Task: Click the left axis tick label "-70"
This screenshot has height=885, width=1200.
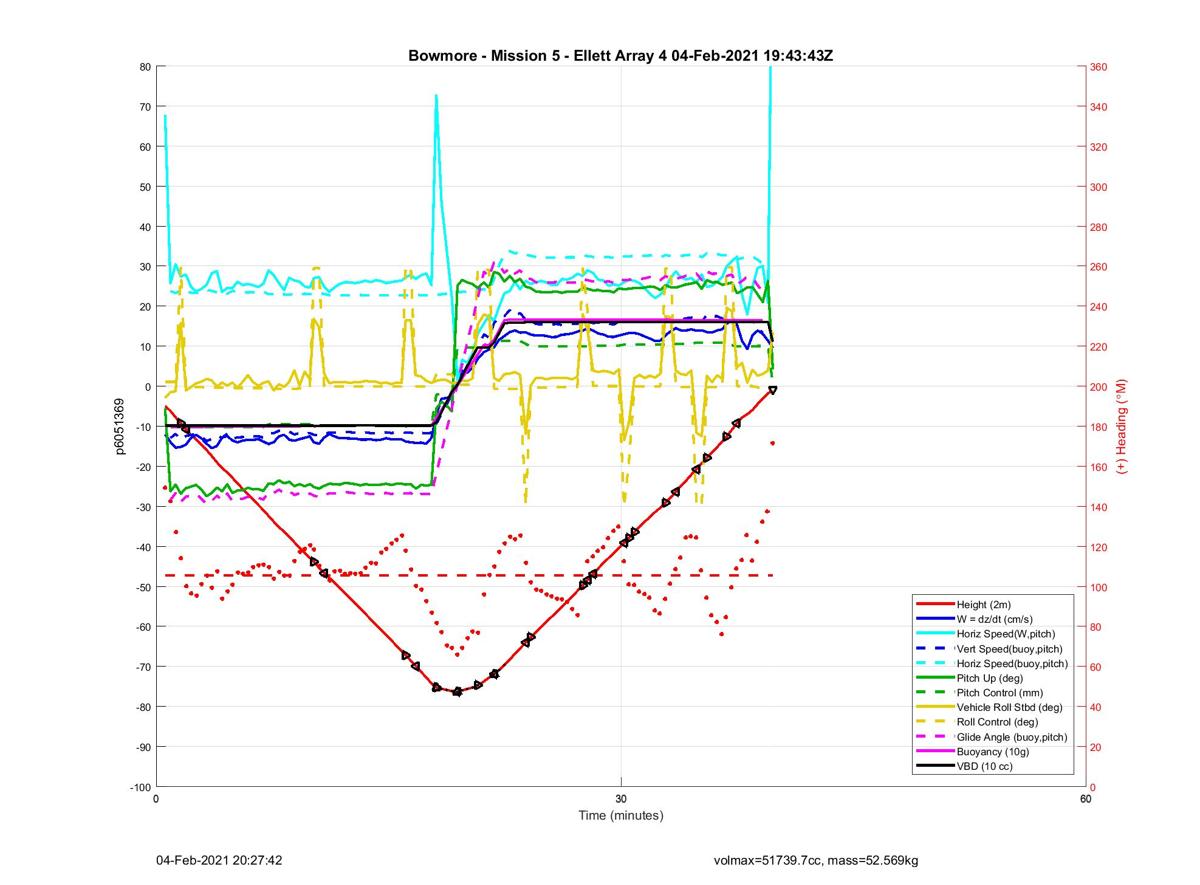Action: tap(143, 667)
